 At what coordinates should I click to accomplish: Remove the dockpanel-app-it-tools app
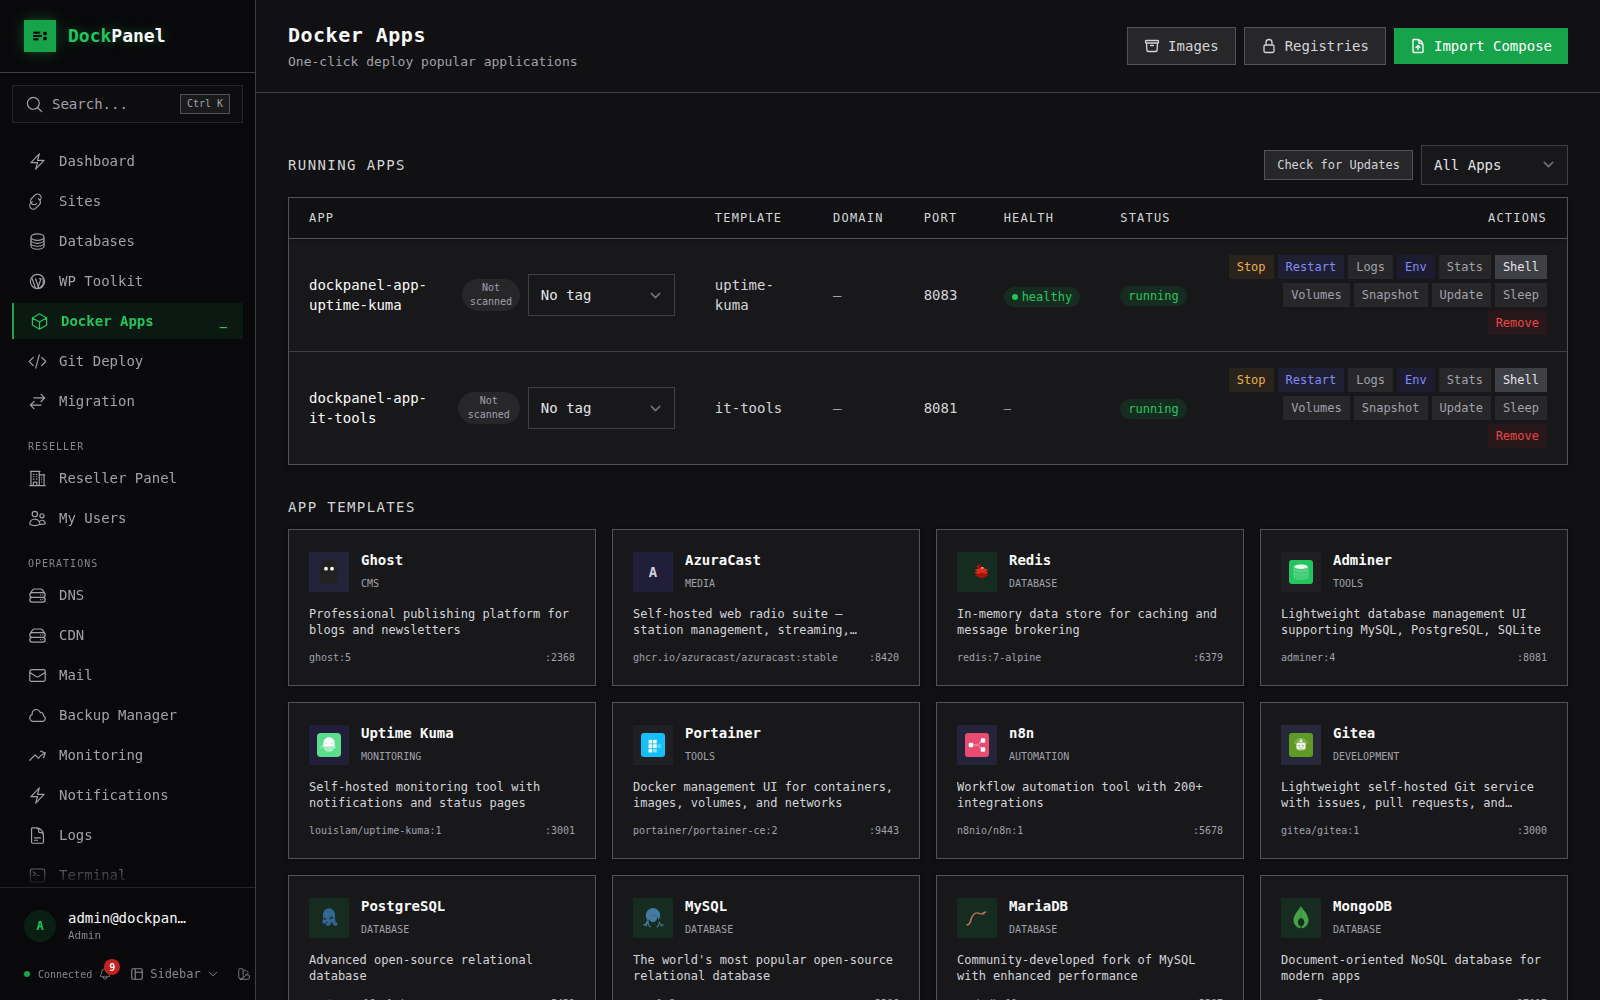pyautogui.click(x=1517, y=436)
